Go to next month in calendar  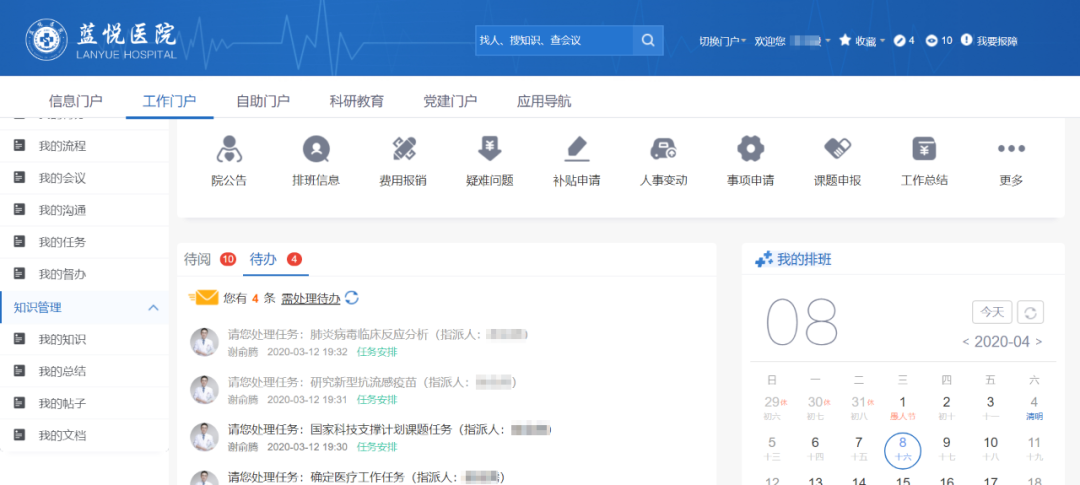click(1039, 342)
